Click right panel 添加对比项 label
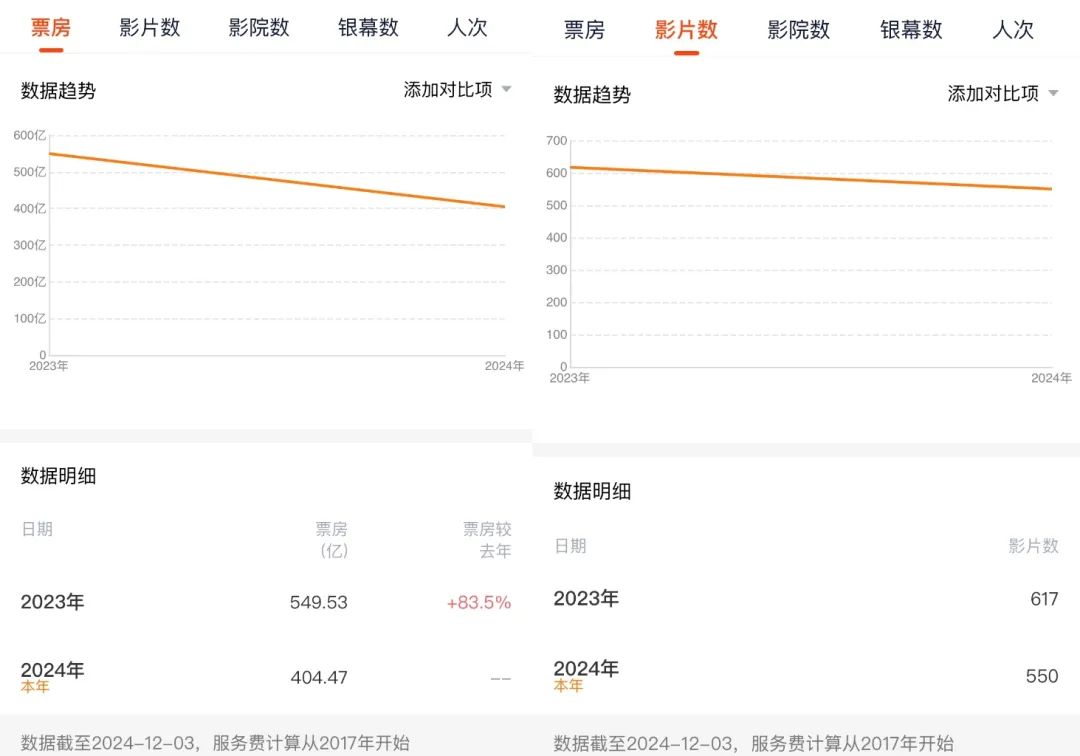Screen dimensions: 1080x756 [x=993, y=94]
